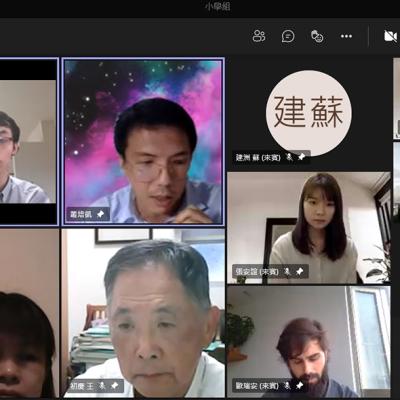
Task: Open the participants panel
Action: (x=259, y=36)
